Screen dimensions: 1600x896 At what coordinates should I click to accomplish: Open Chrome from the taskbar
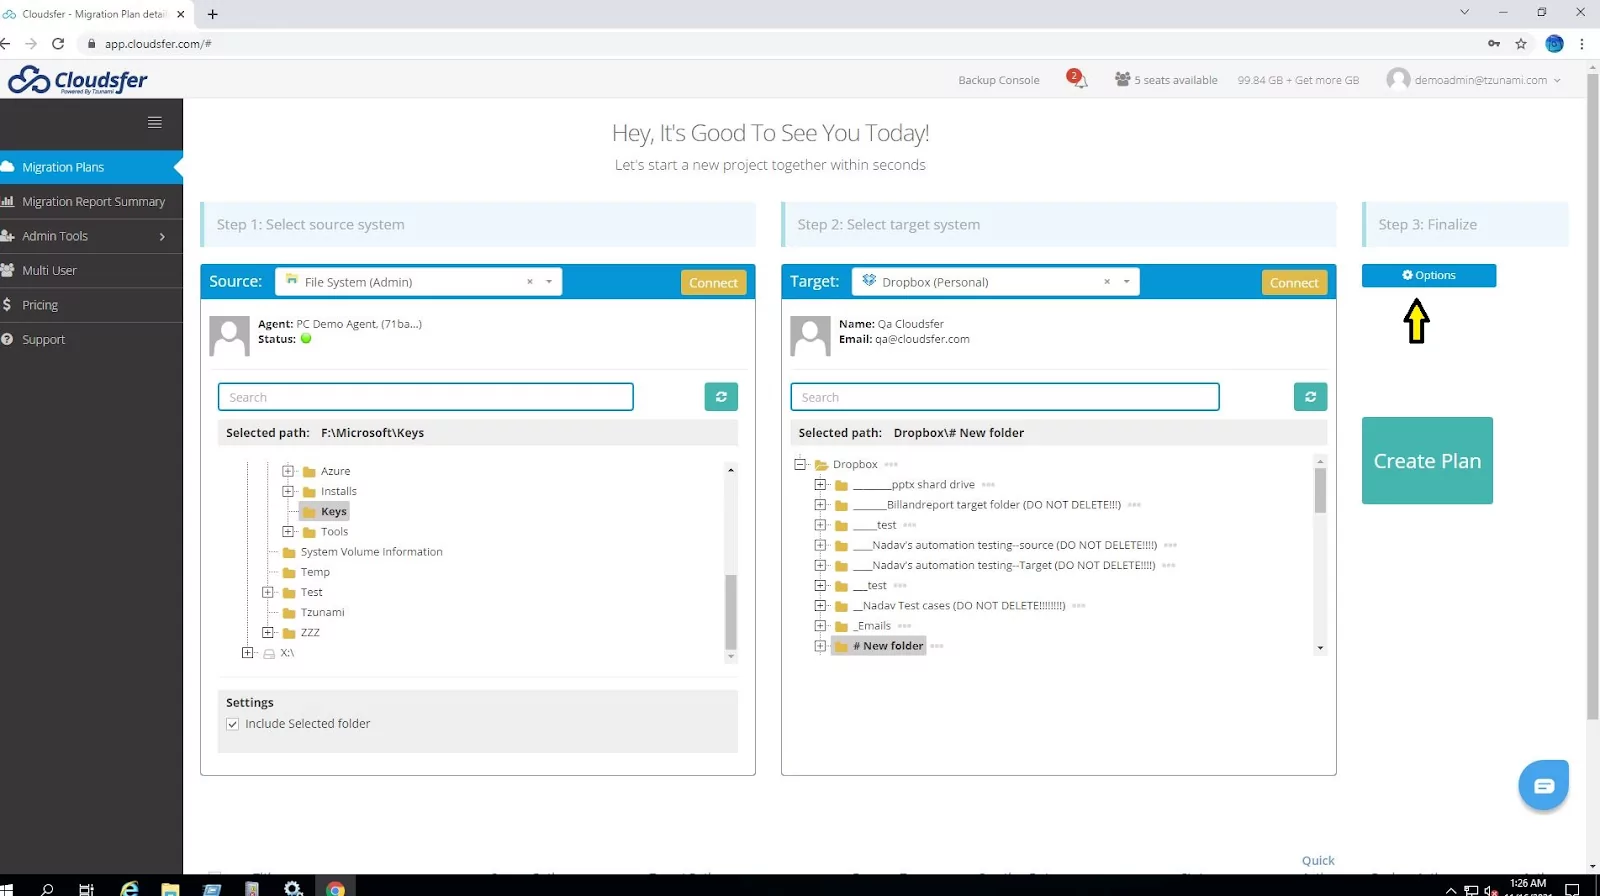click(x=335, y=888)
